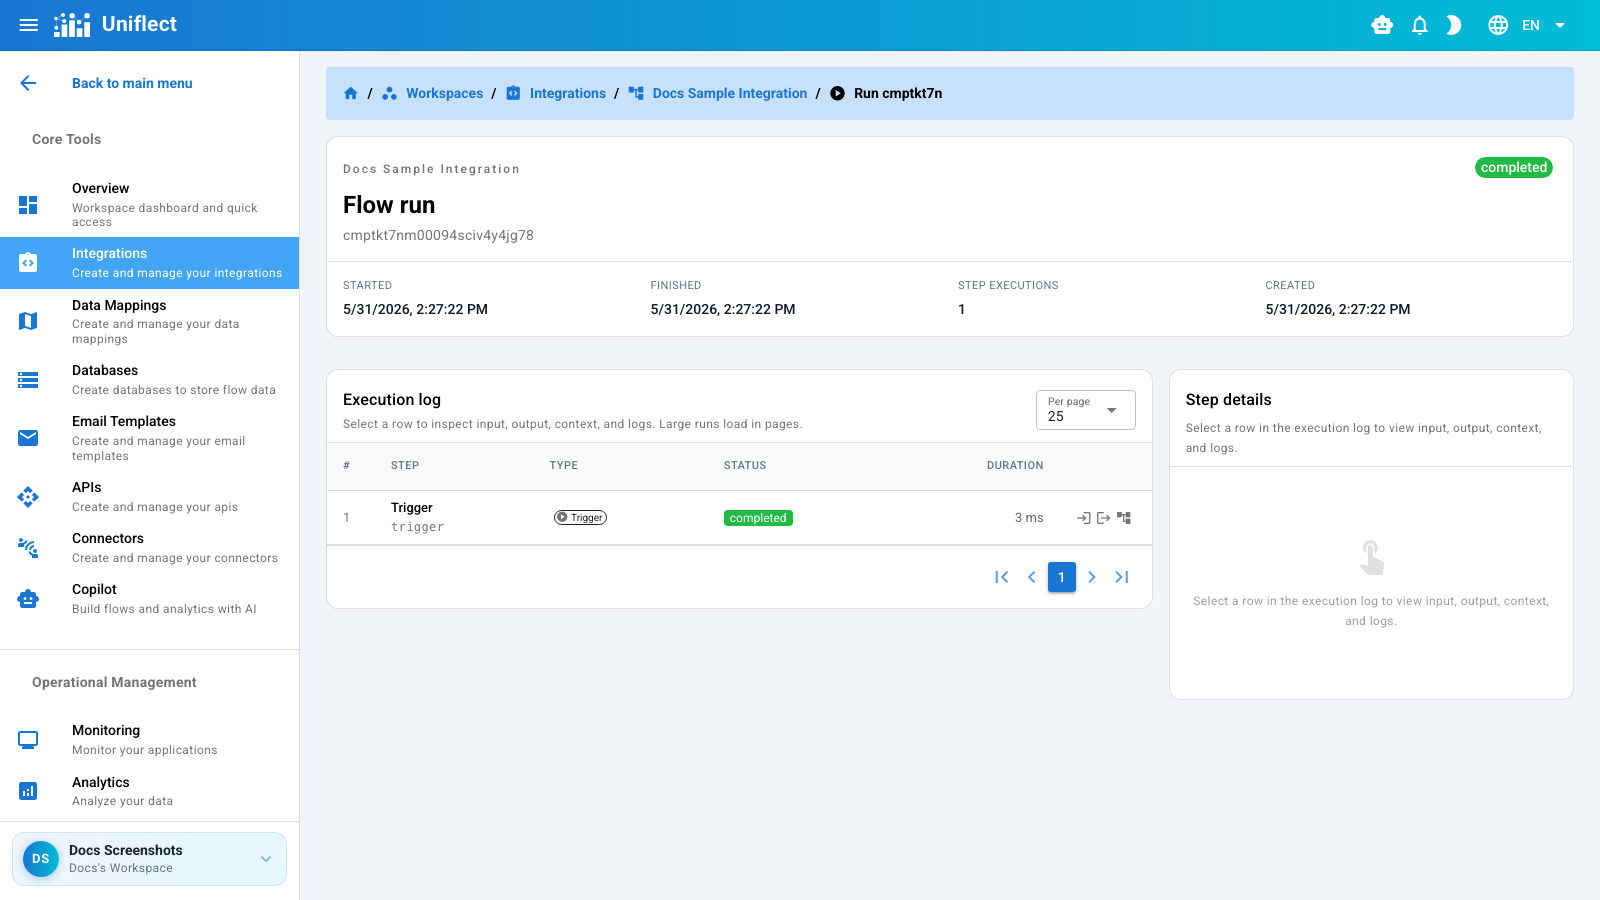Click the APIs icon in sidebar
The width and height of the screenshot is (1600, 900).
point(28,497)
